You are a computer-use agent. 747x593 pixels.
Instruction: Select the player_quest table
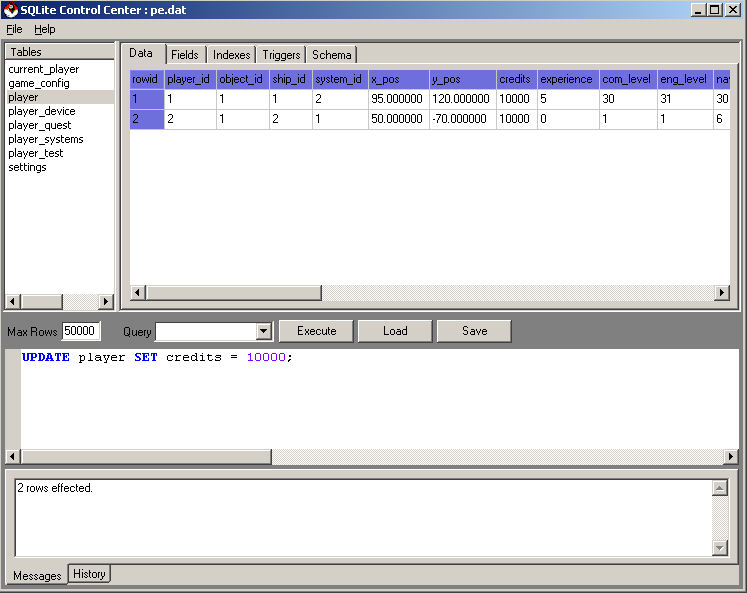coord(40,125)
